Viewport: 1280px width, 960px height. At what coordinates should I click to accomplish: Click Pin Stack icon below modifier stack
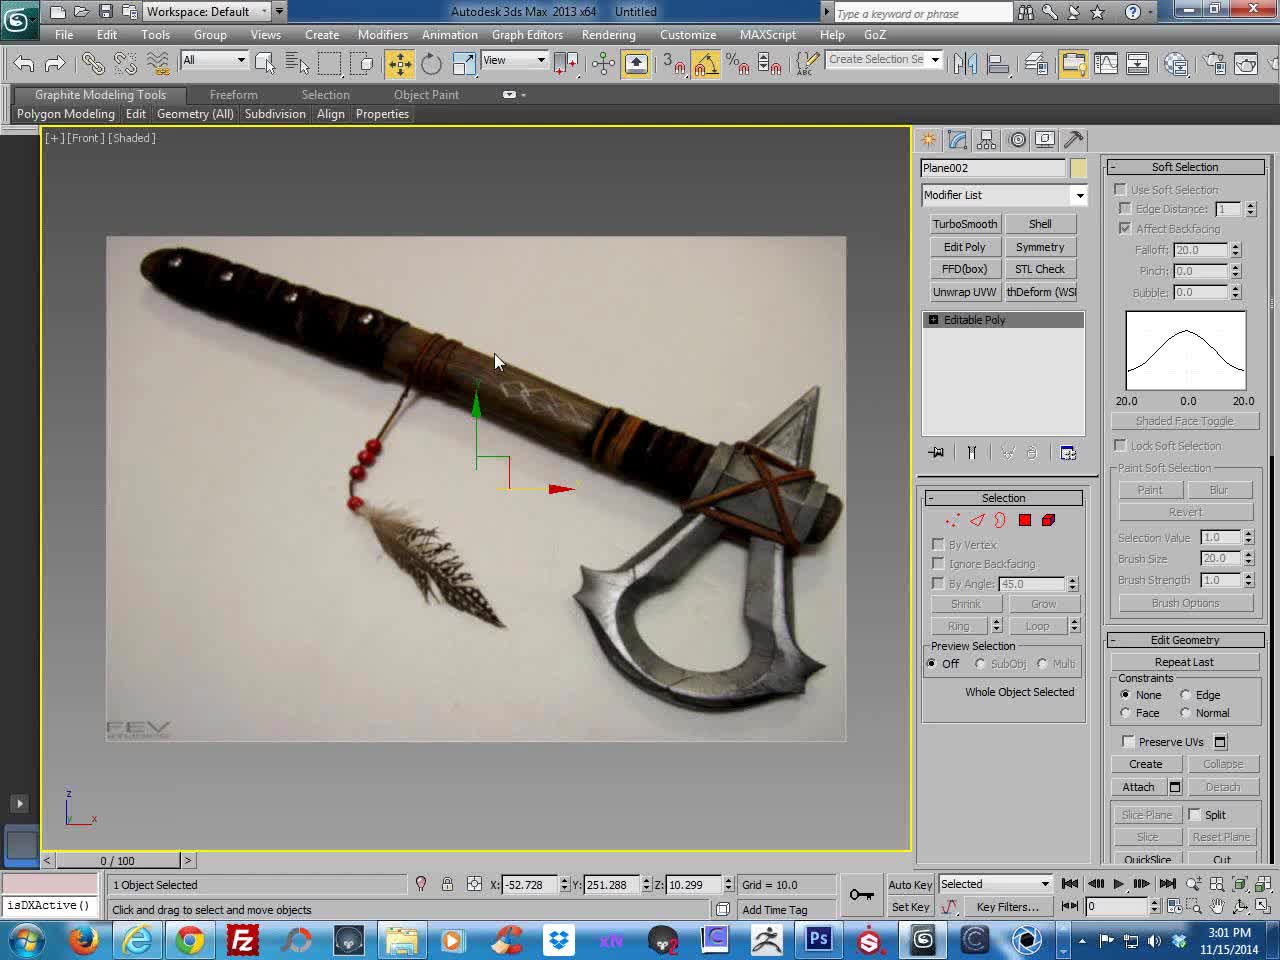pos(936,453)
